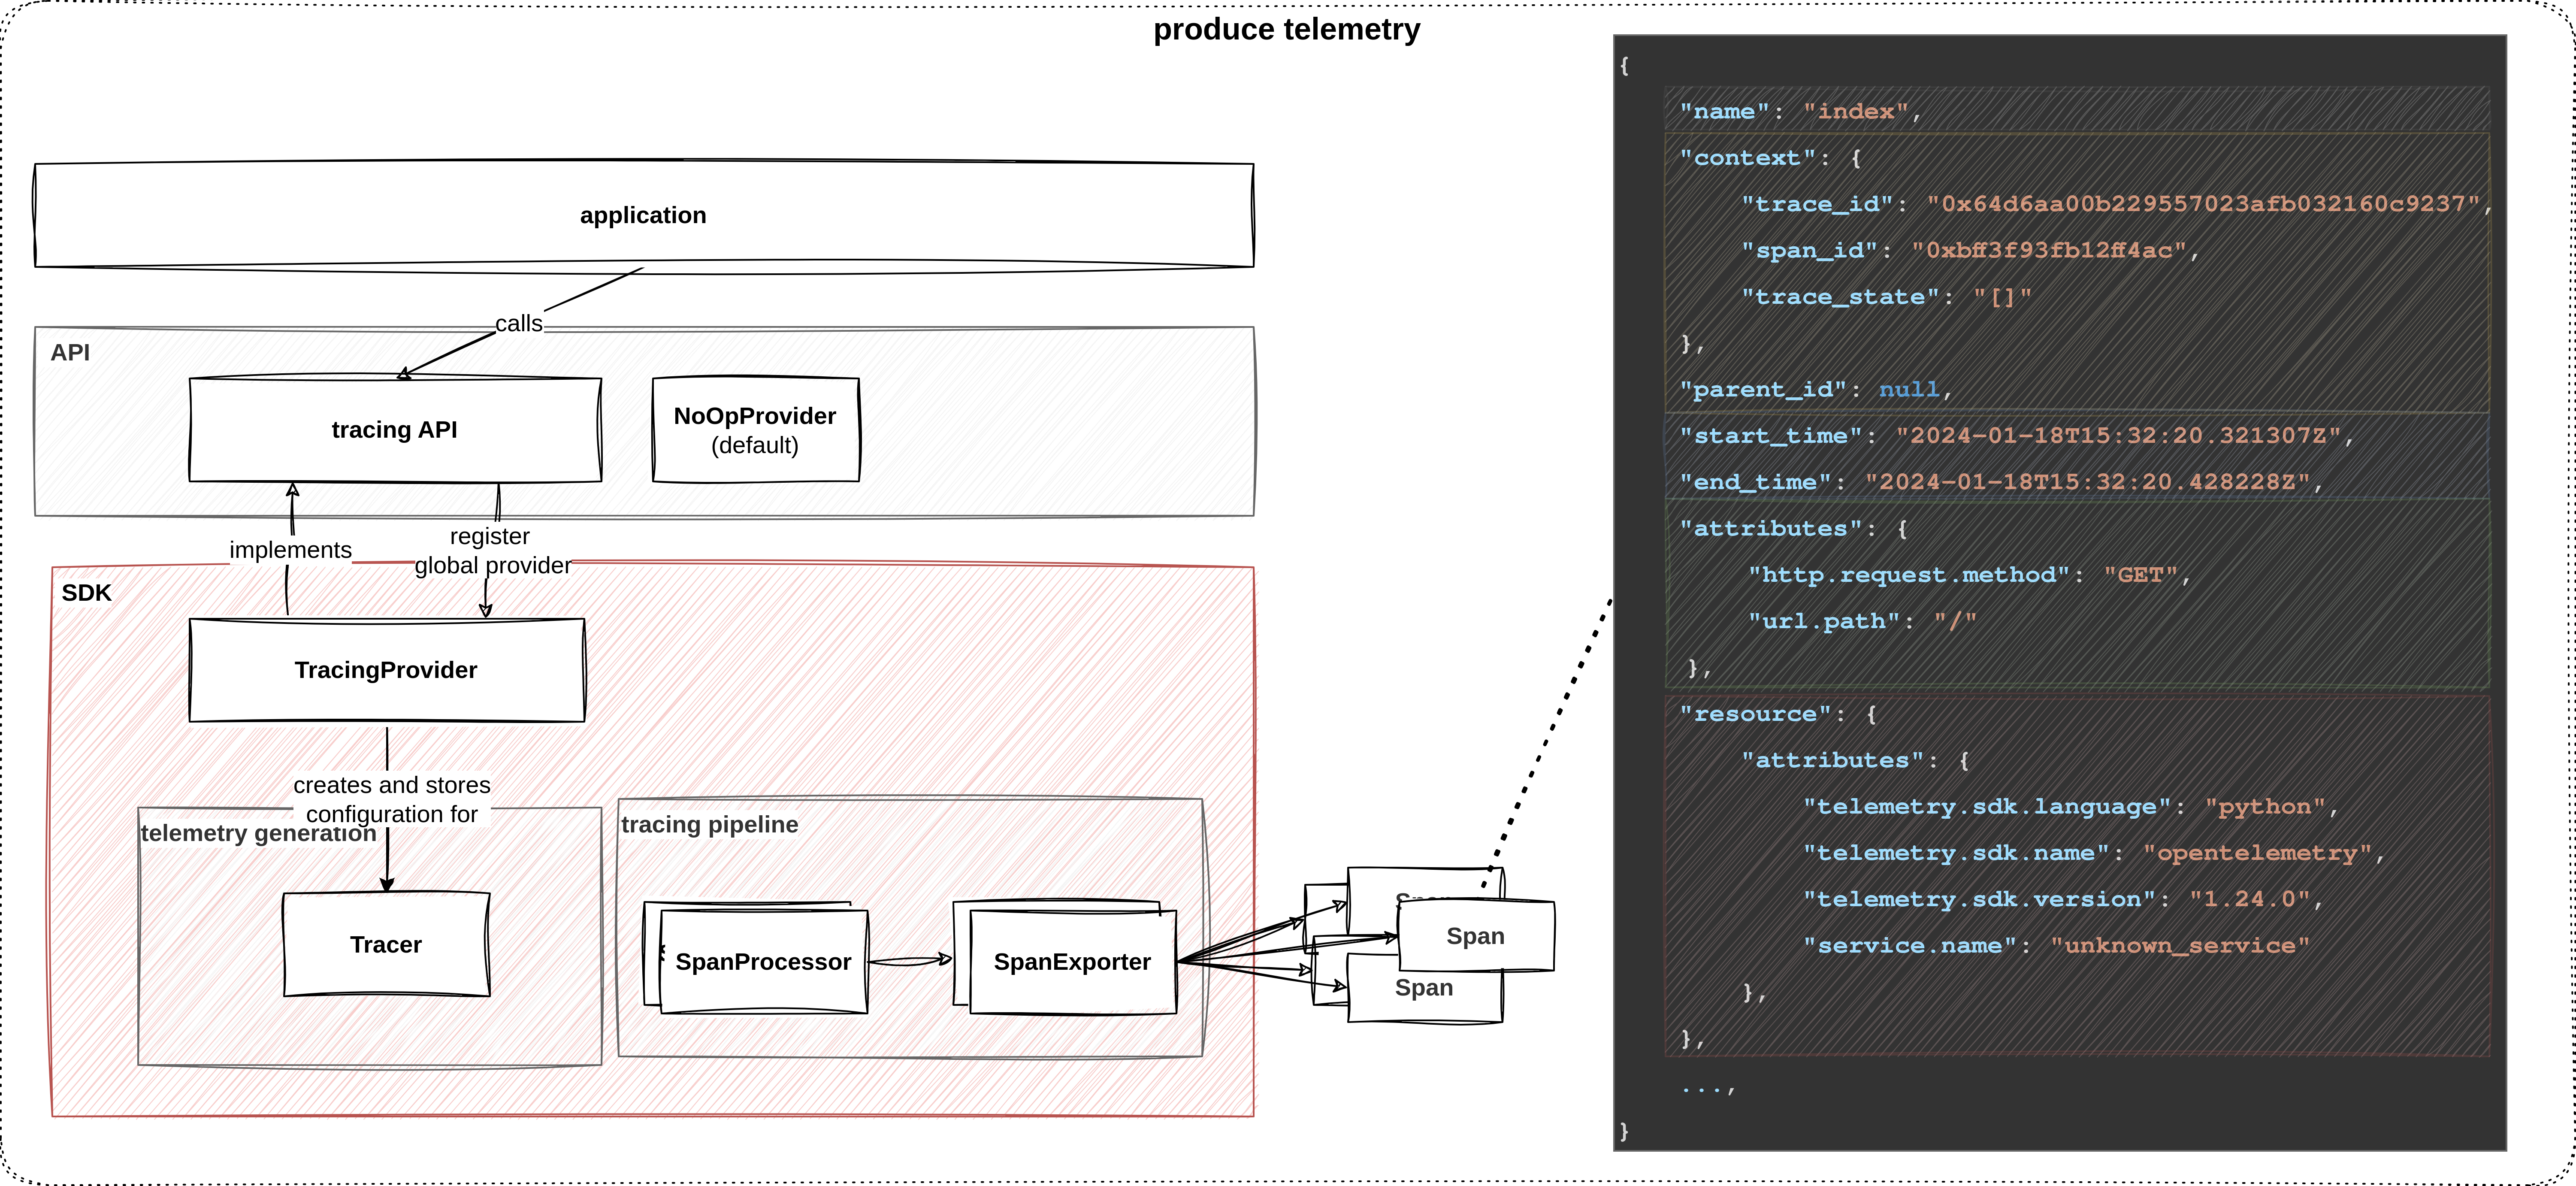Click the "span_id" line
Viewport: 2576px width, 1186px height.
click(1970, 250)
